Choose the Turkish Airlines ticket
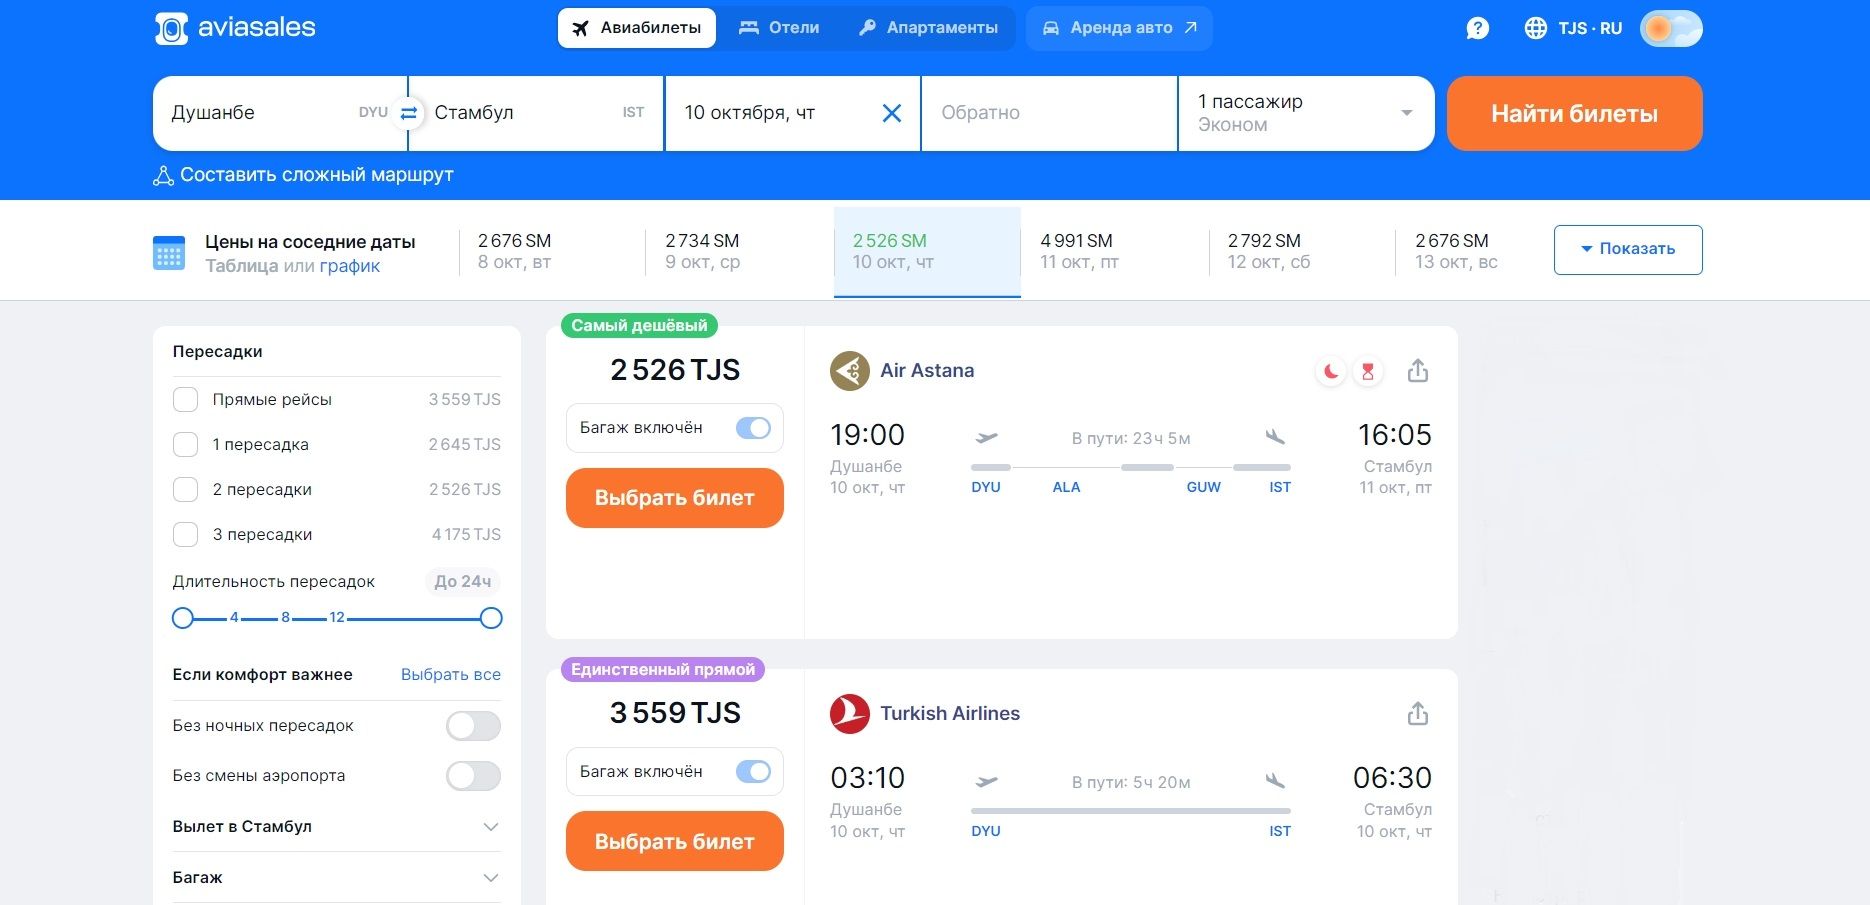This screenshot has width=1870, height=905. tap(675, 842)
